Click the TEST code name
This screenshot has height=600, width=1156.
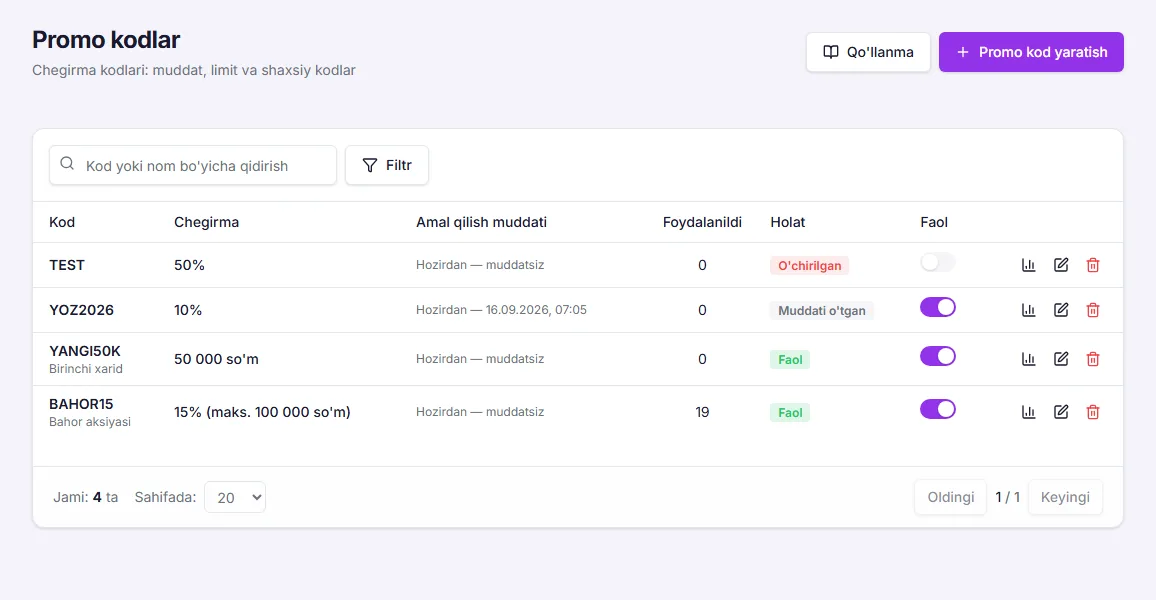point(67,265)
